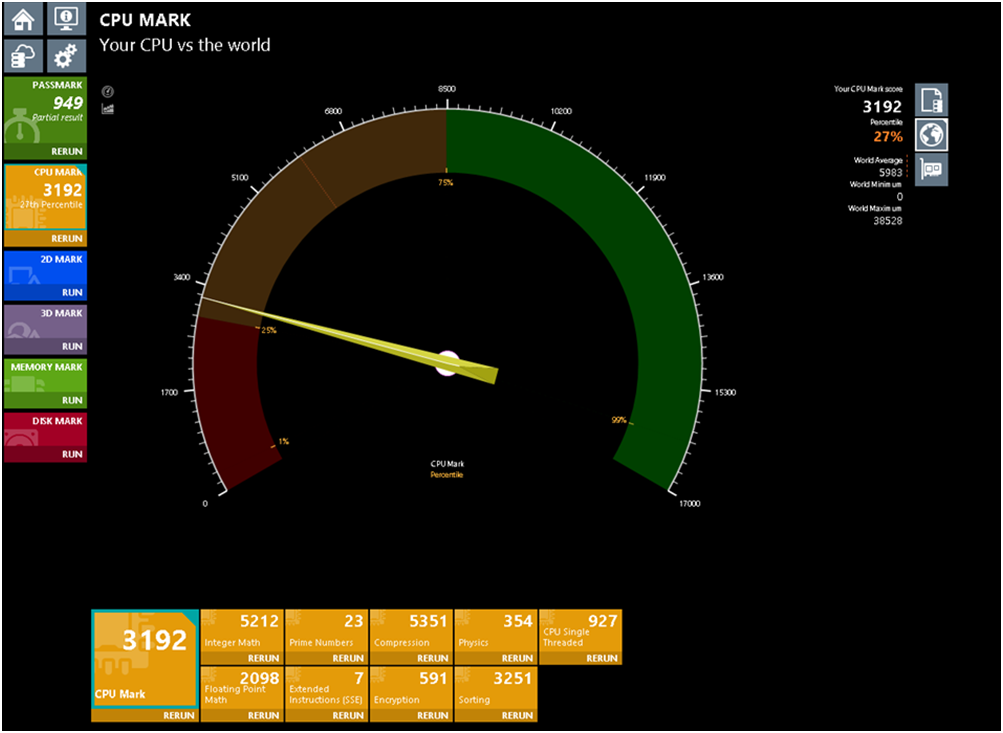Image resolution: width=1003 pixels, height=733 pixels.
Task: Go to the Home screen icon
Action: (24, 19)
